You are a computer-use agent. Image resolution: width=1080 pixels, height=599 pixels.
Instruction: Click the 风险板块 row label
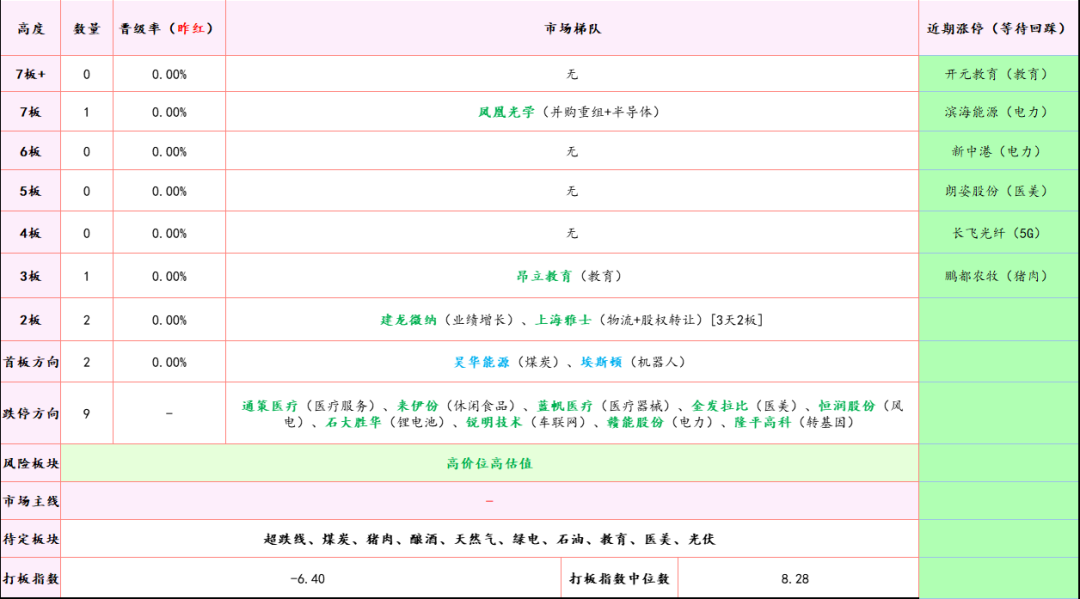pos(31,463)
